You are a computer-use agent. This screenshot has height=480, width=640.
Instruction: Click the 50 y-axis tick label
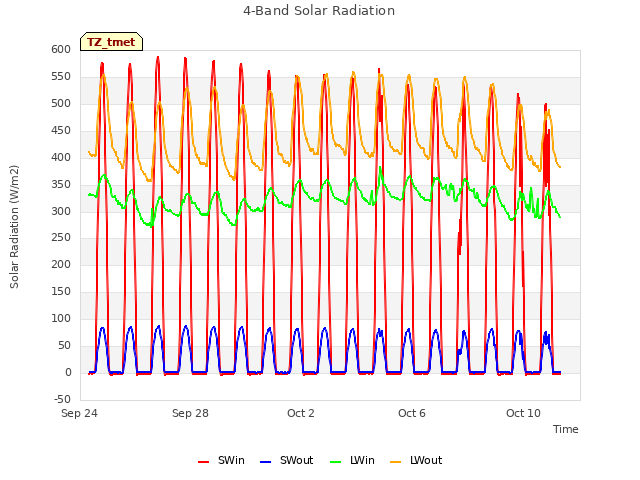[x=64, y=345]
